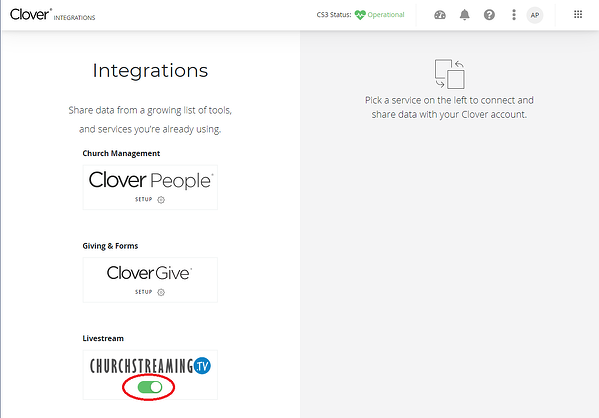Open the dashboard speedometer icon

click(x=440, y=15)
